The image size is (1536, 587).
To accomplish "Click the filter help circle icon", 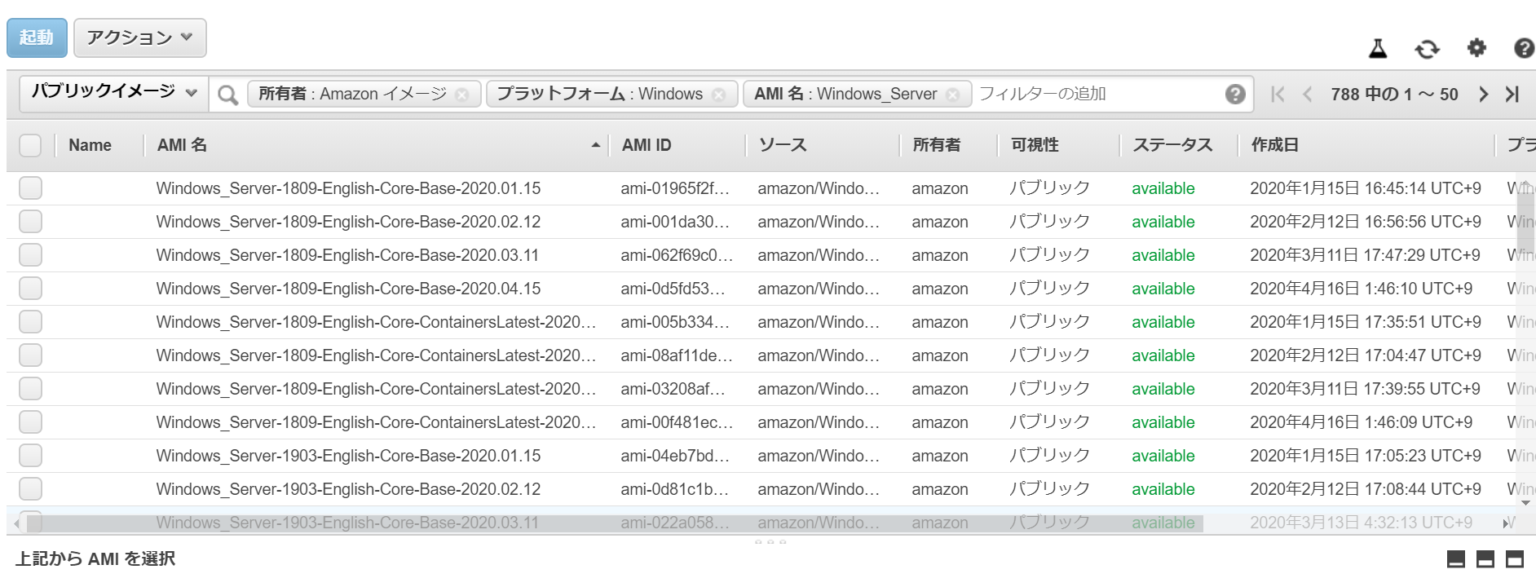I will [1235, 95].
